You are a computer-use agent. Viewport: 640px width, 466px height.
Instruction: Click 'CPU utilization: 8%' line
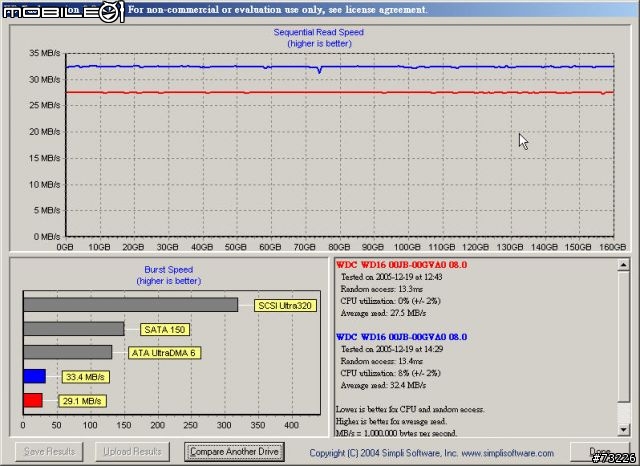391,373
